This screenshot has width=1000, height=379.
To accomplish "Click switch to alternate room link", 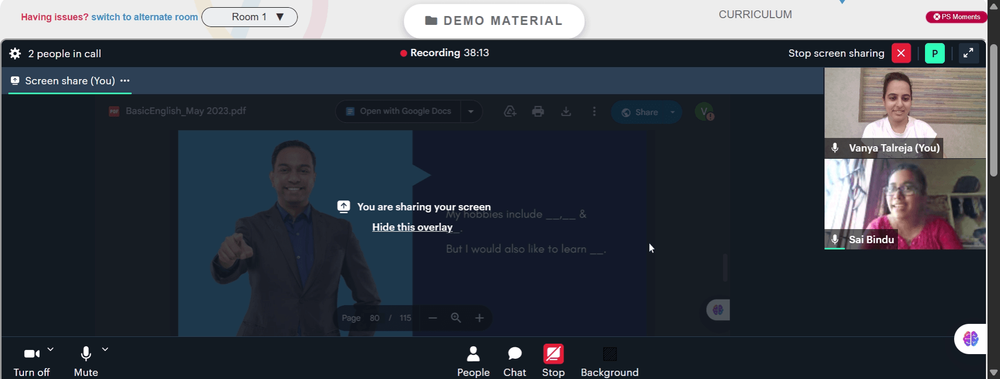I will [144, 17].
